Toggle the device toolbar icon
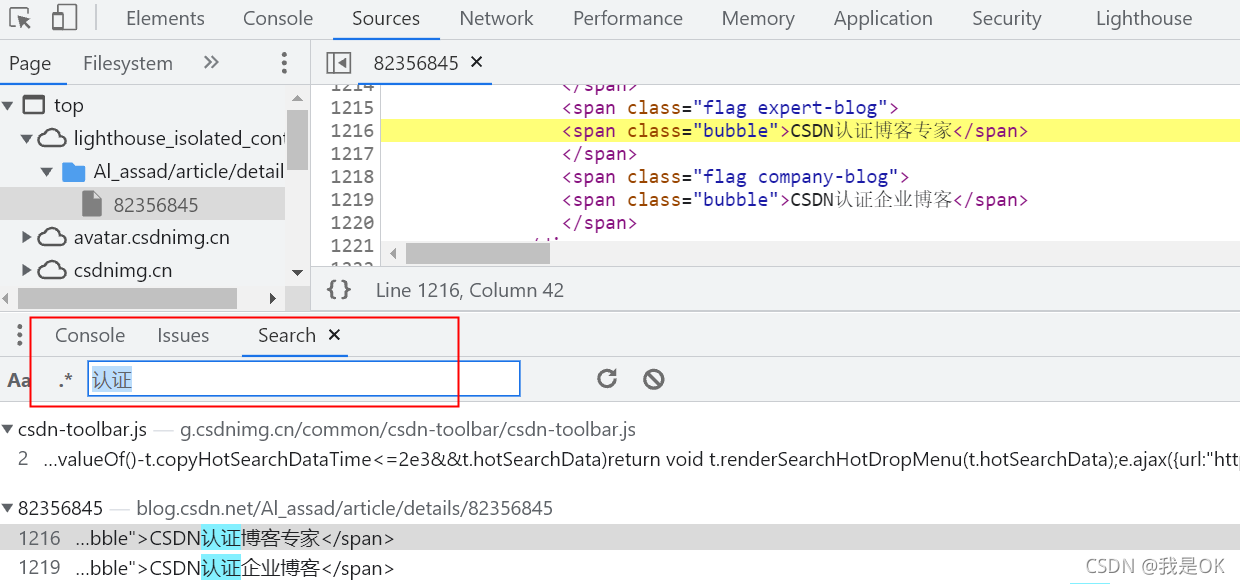This screenshot has height=584, width=1240. pyautogui.click(x=64, y=18)
